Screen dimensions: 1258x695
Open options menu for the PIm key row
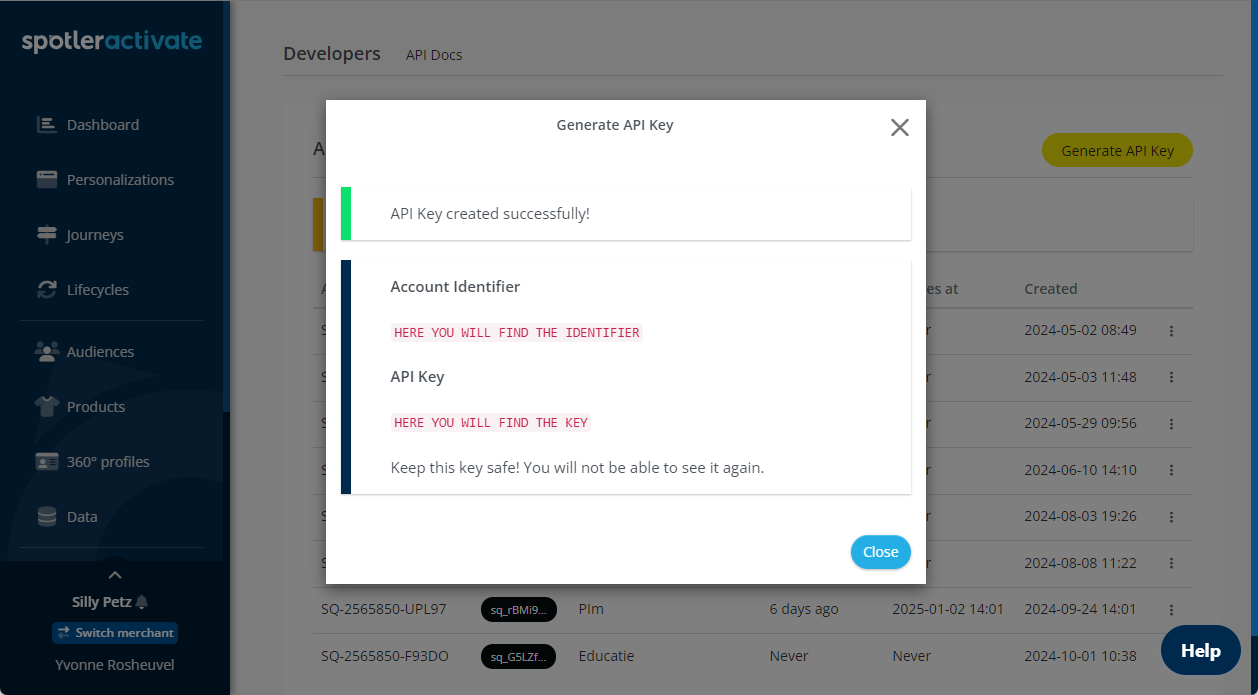click(x=1171, y=610)
